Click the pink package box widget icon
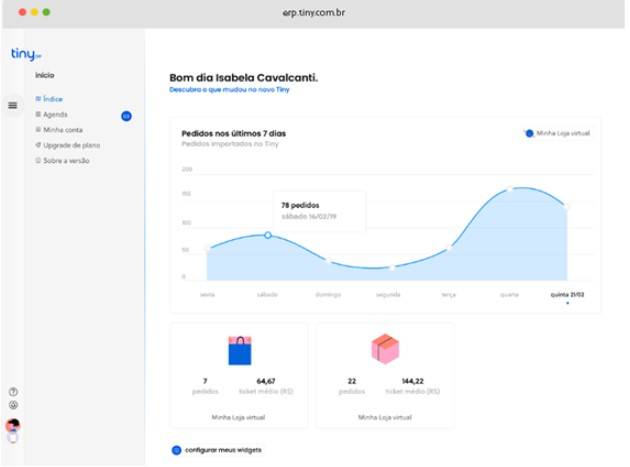 (385, 349)
